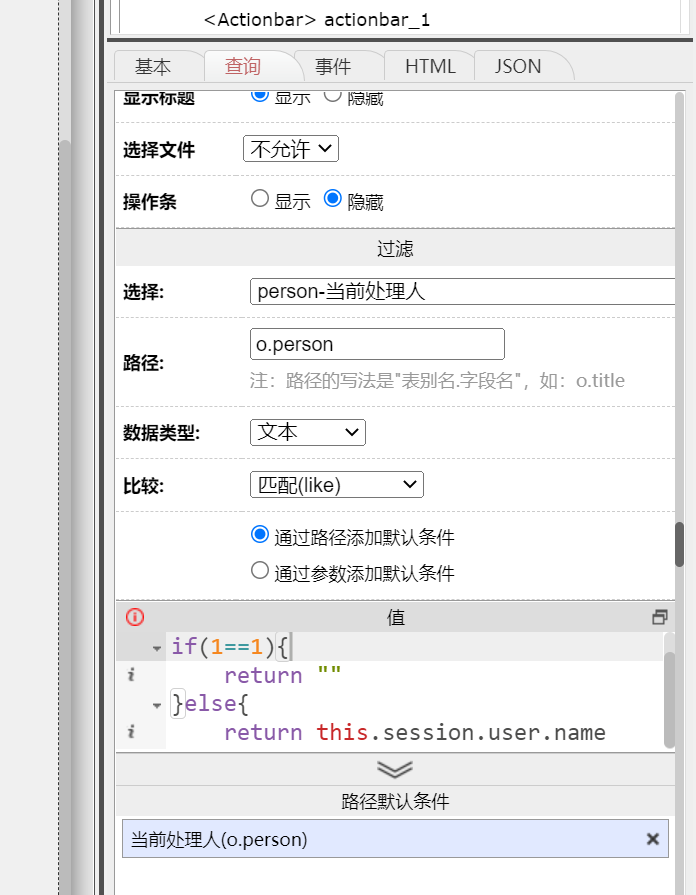Viewport: 696px width, 895px height.
Task: Click the red info icon beside 值
Action: click(135, 617)
